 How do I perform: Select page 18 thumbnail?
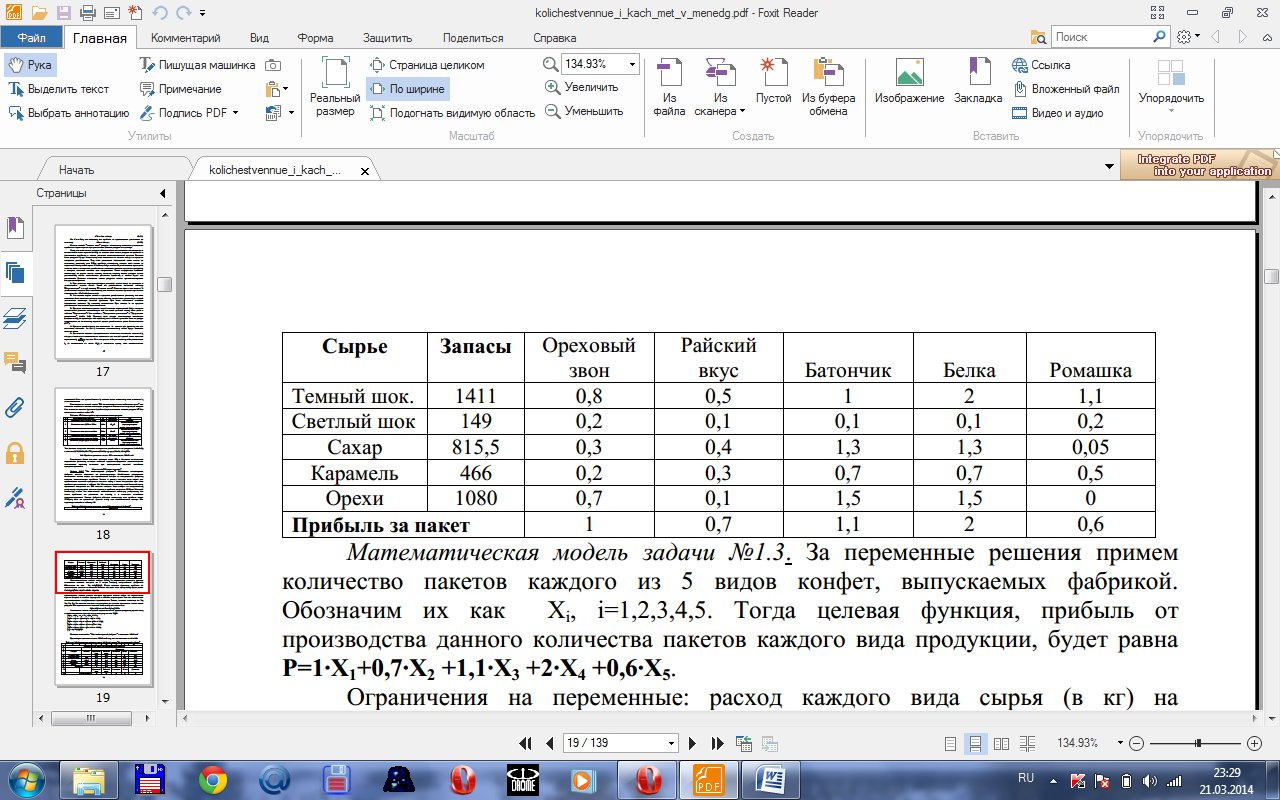coord(102,456)
